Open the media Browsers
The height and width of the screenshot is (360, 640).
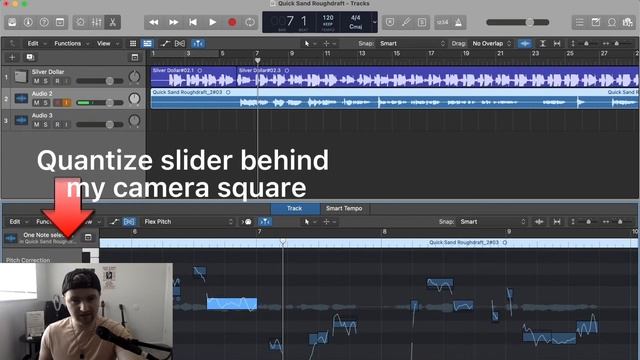pos(628,22)
